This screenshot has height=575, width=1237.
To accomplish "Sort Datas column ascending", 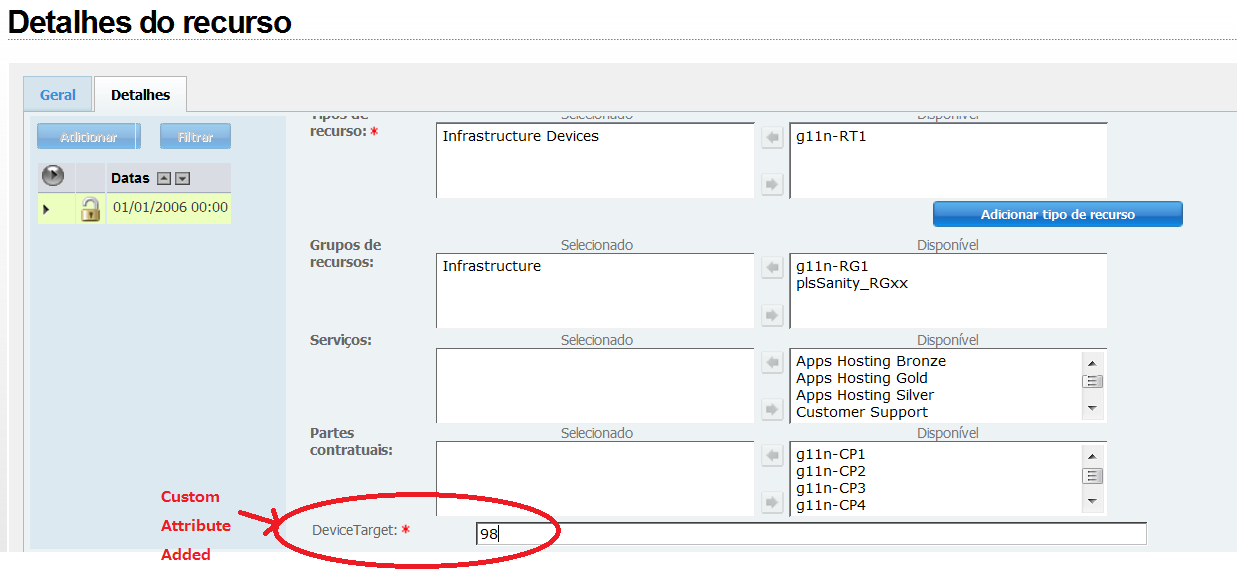I will pyautogui.click(x=165, y=178).
